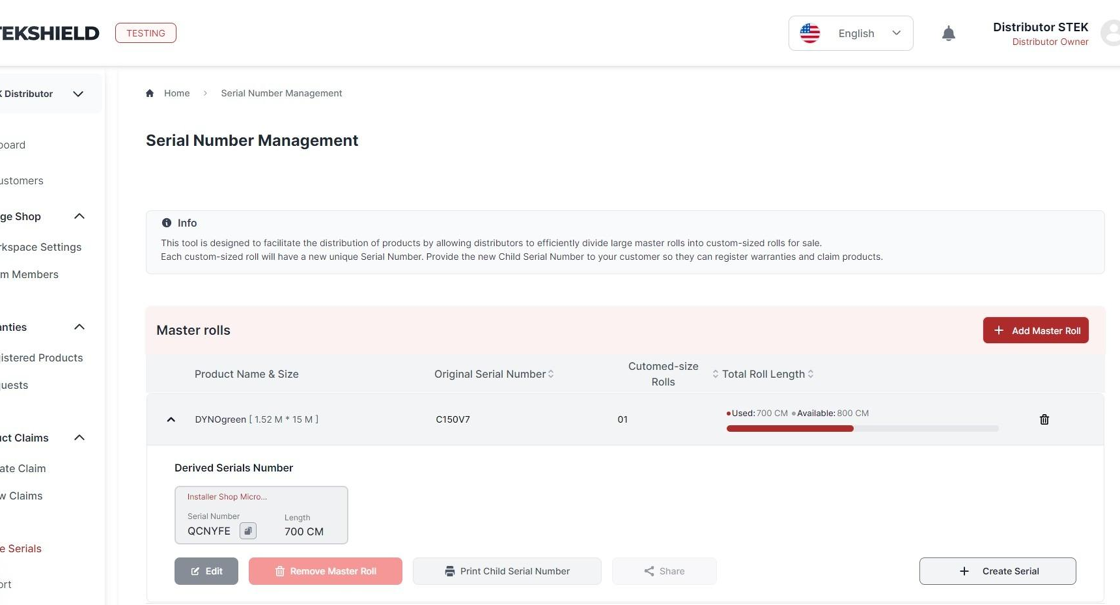Click the Share button
Viewport: 1120px width, 605px height.
pos(664,571)
